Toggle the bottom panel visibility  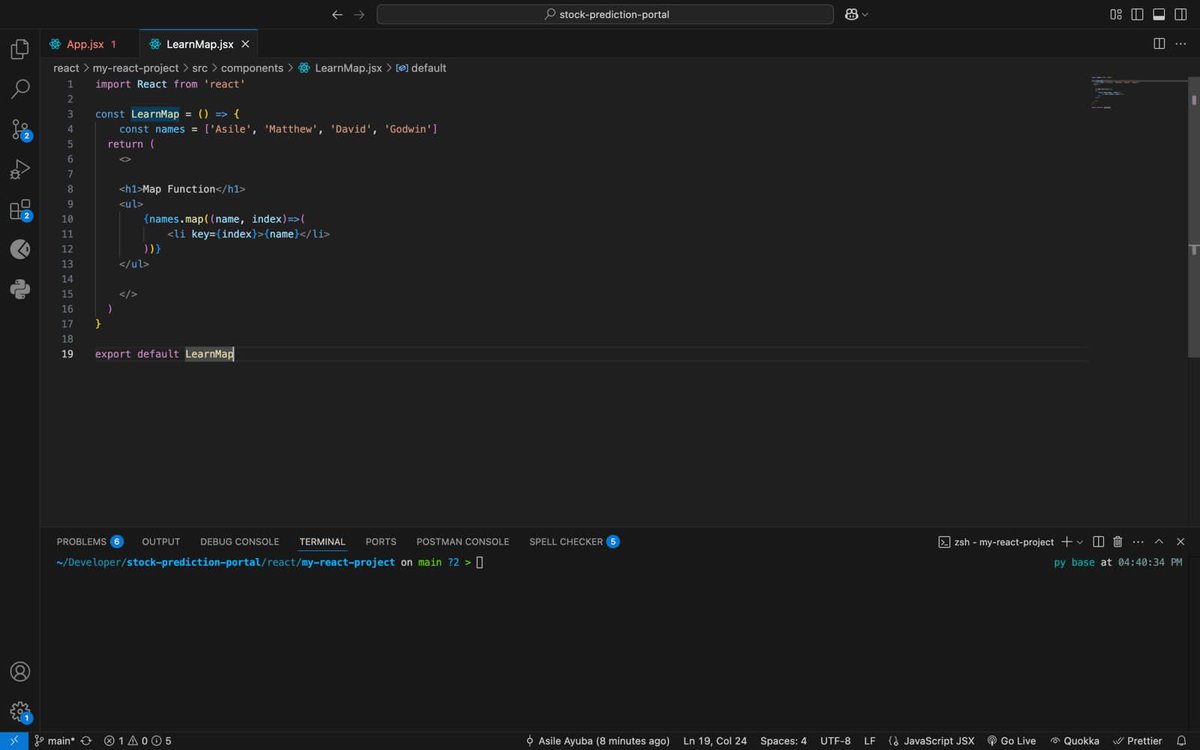point(1159,14)
